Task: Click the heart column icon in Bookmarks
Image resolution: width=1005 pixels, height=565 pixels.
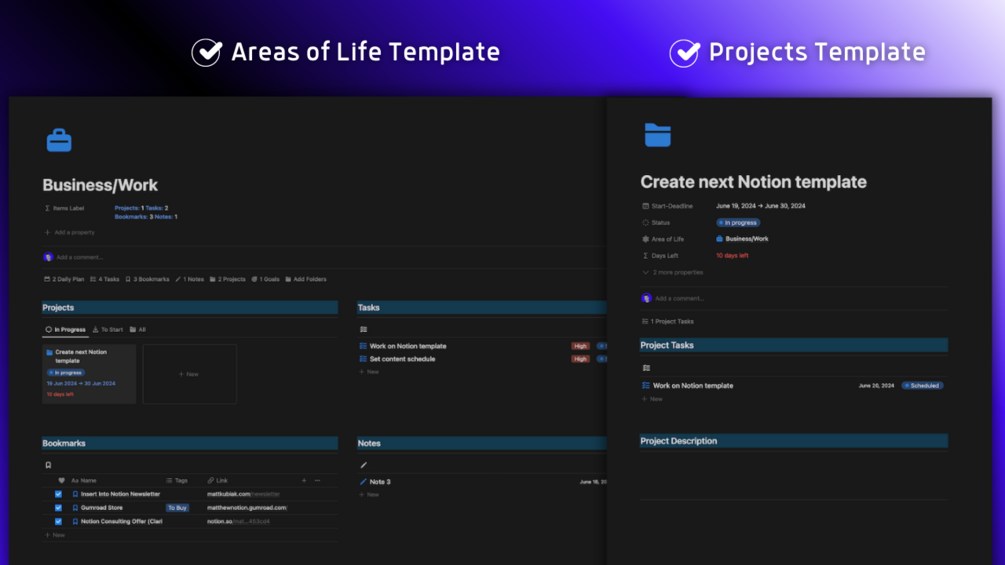Action: [62, 480]
